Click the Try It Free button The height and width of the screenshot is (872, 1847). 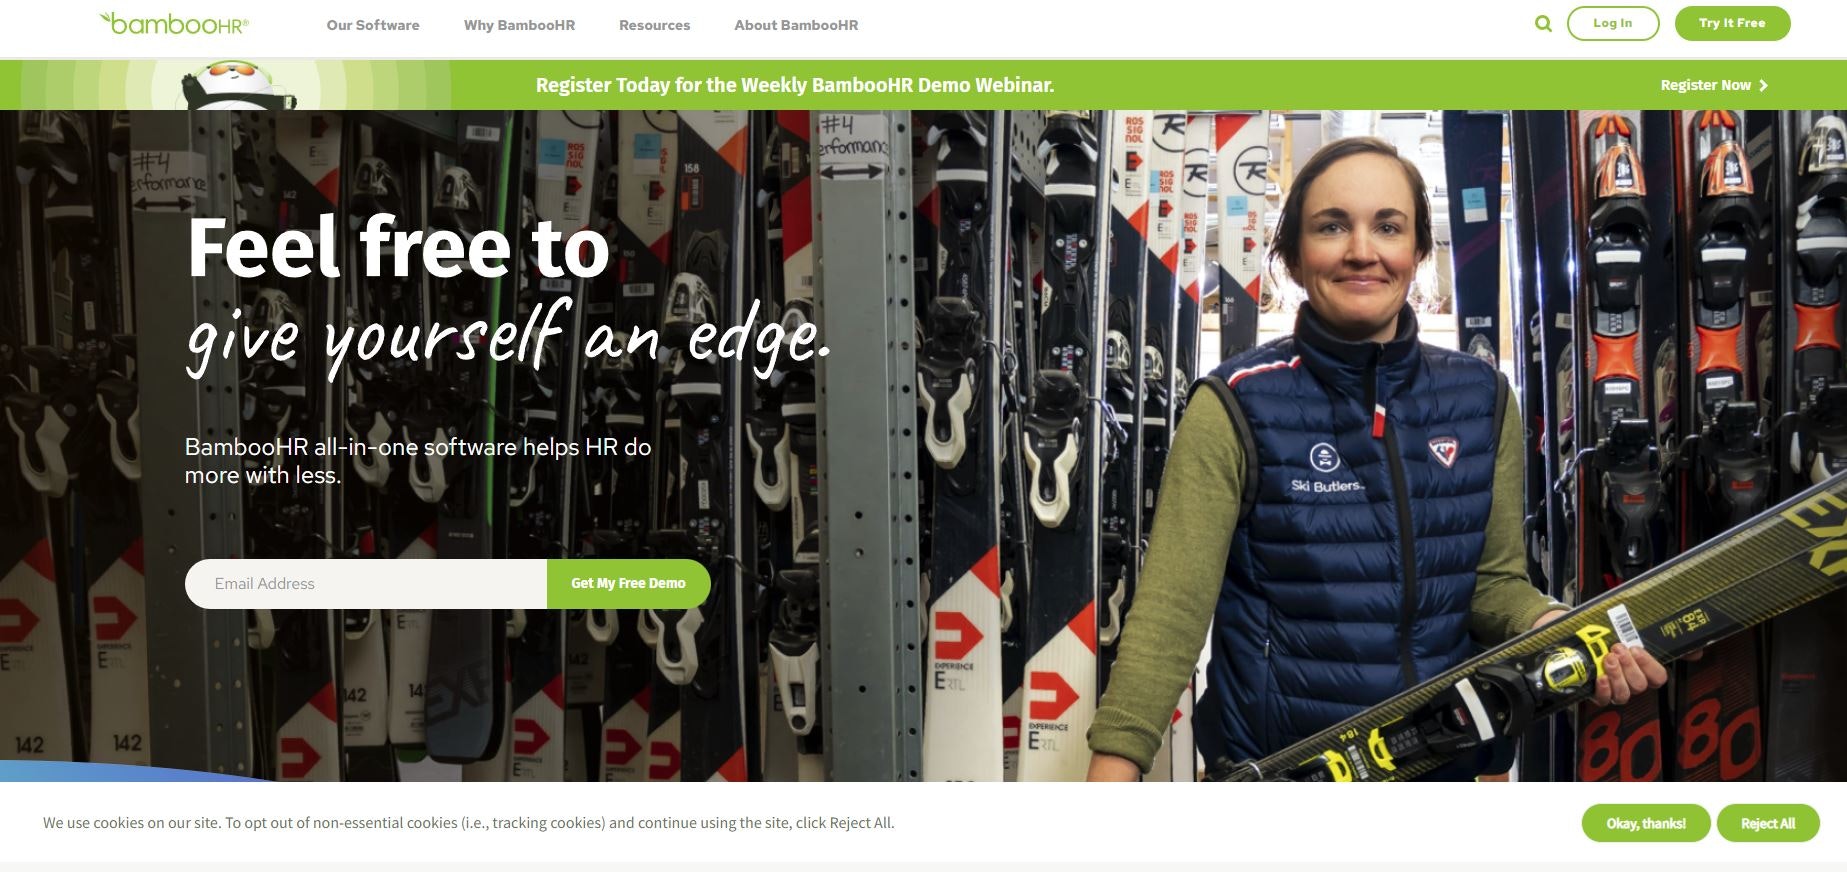click(x=1732, y=23)
